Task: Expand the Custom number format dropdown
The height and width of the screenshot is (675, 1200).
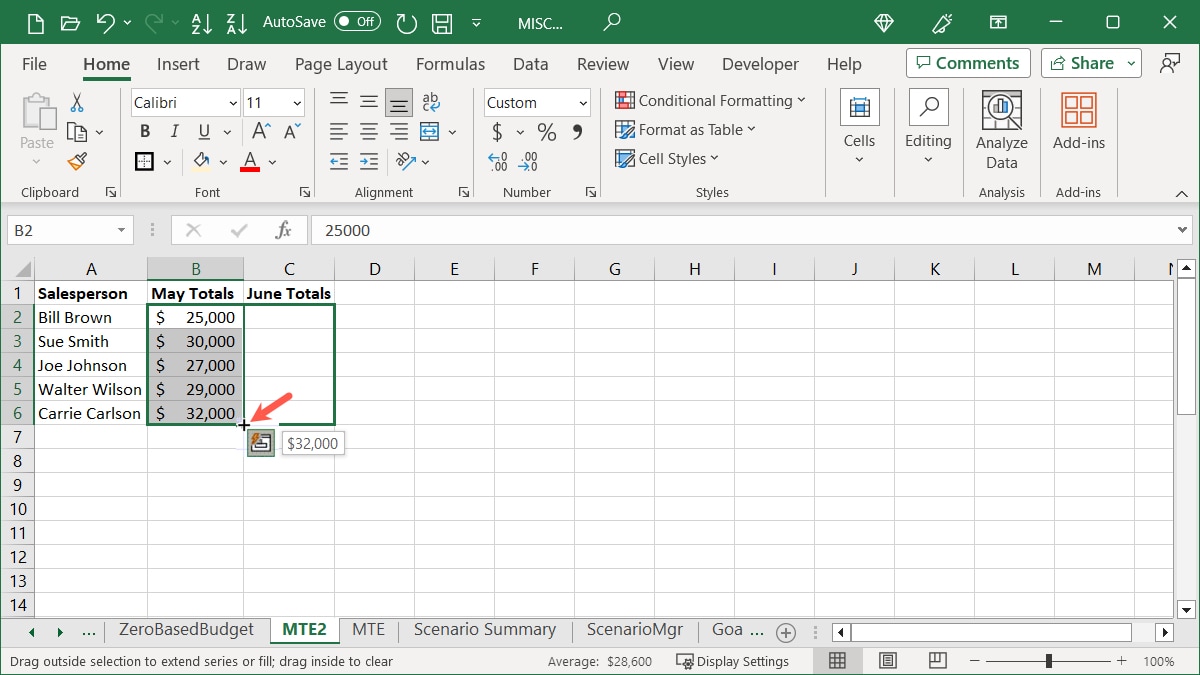Action: 583,103
